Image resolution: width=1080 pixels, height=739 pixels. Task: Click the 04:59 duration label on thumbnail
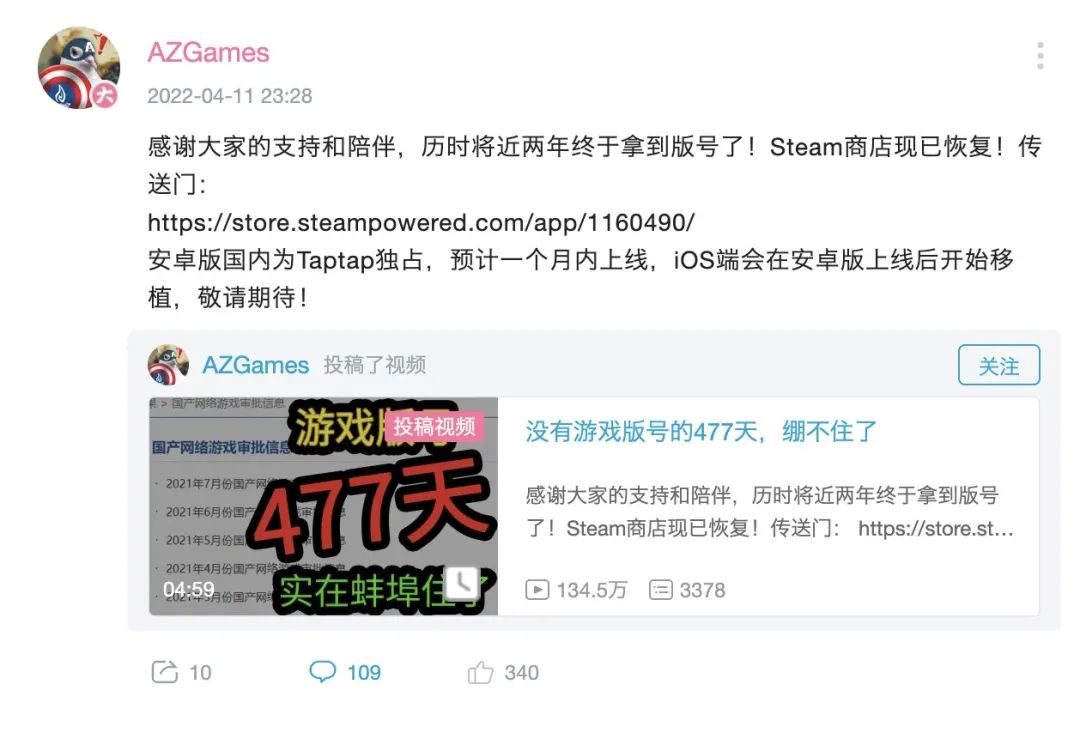(x=189, y=590)
